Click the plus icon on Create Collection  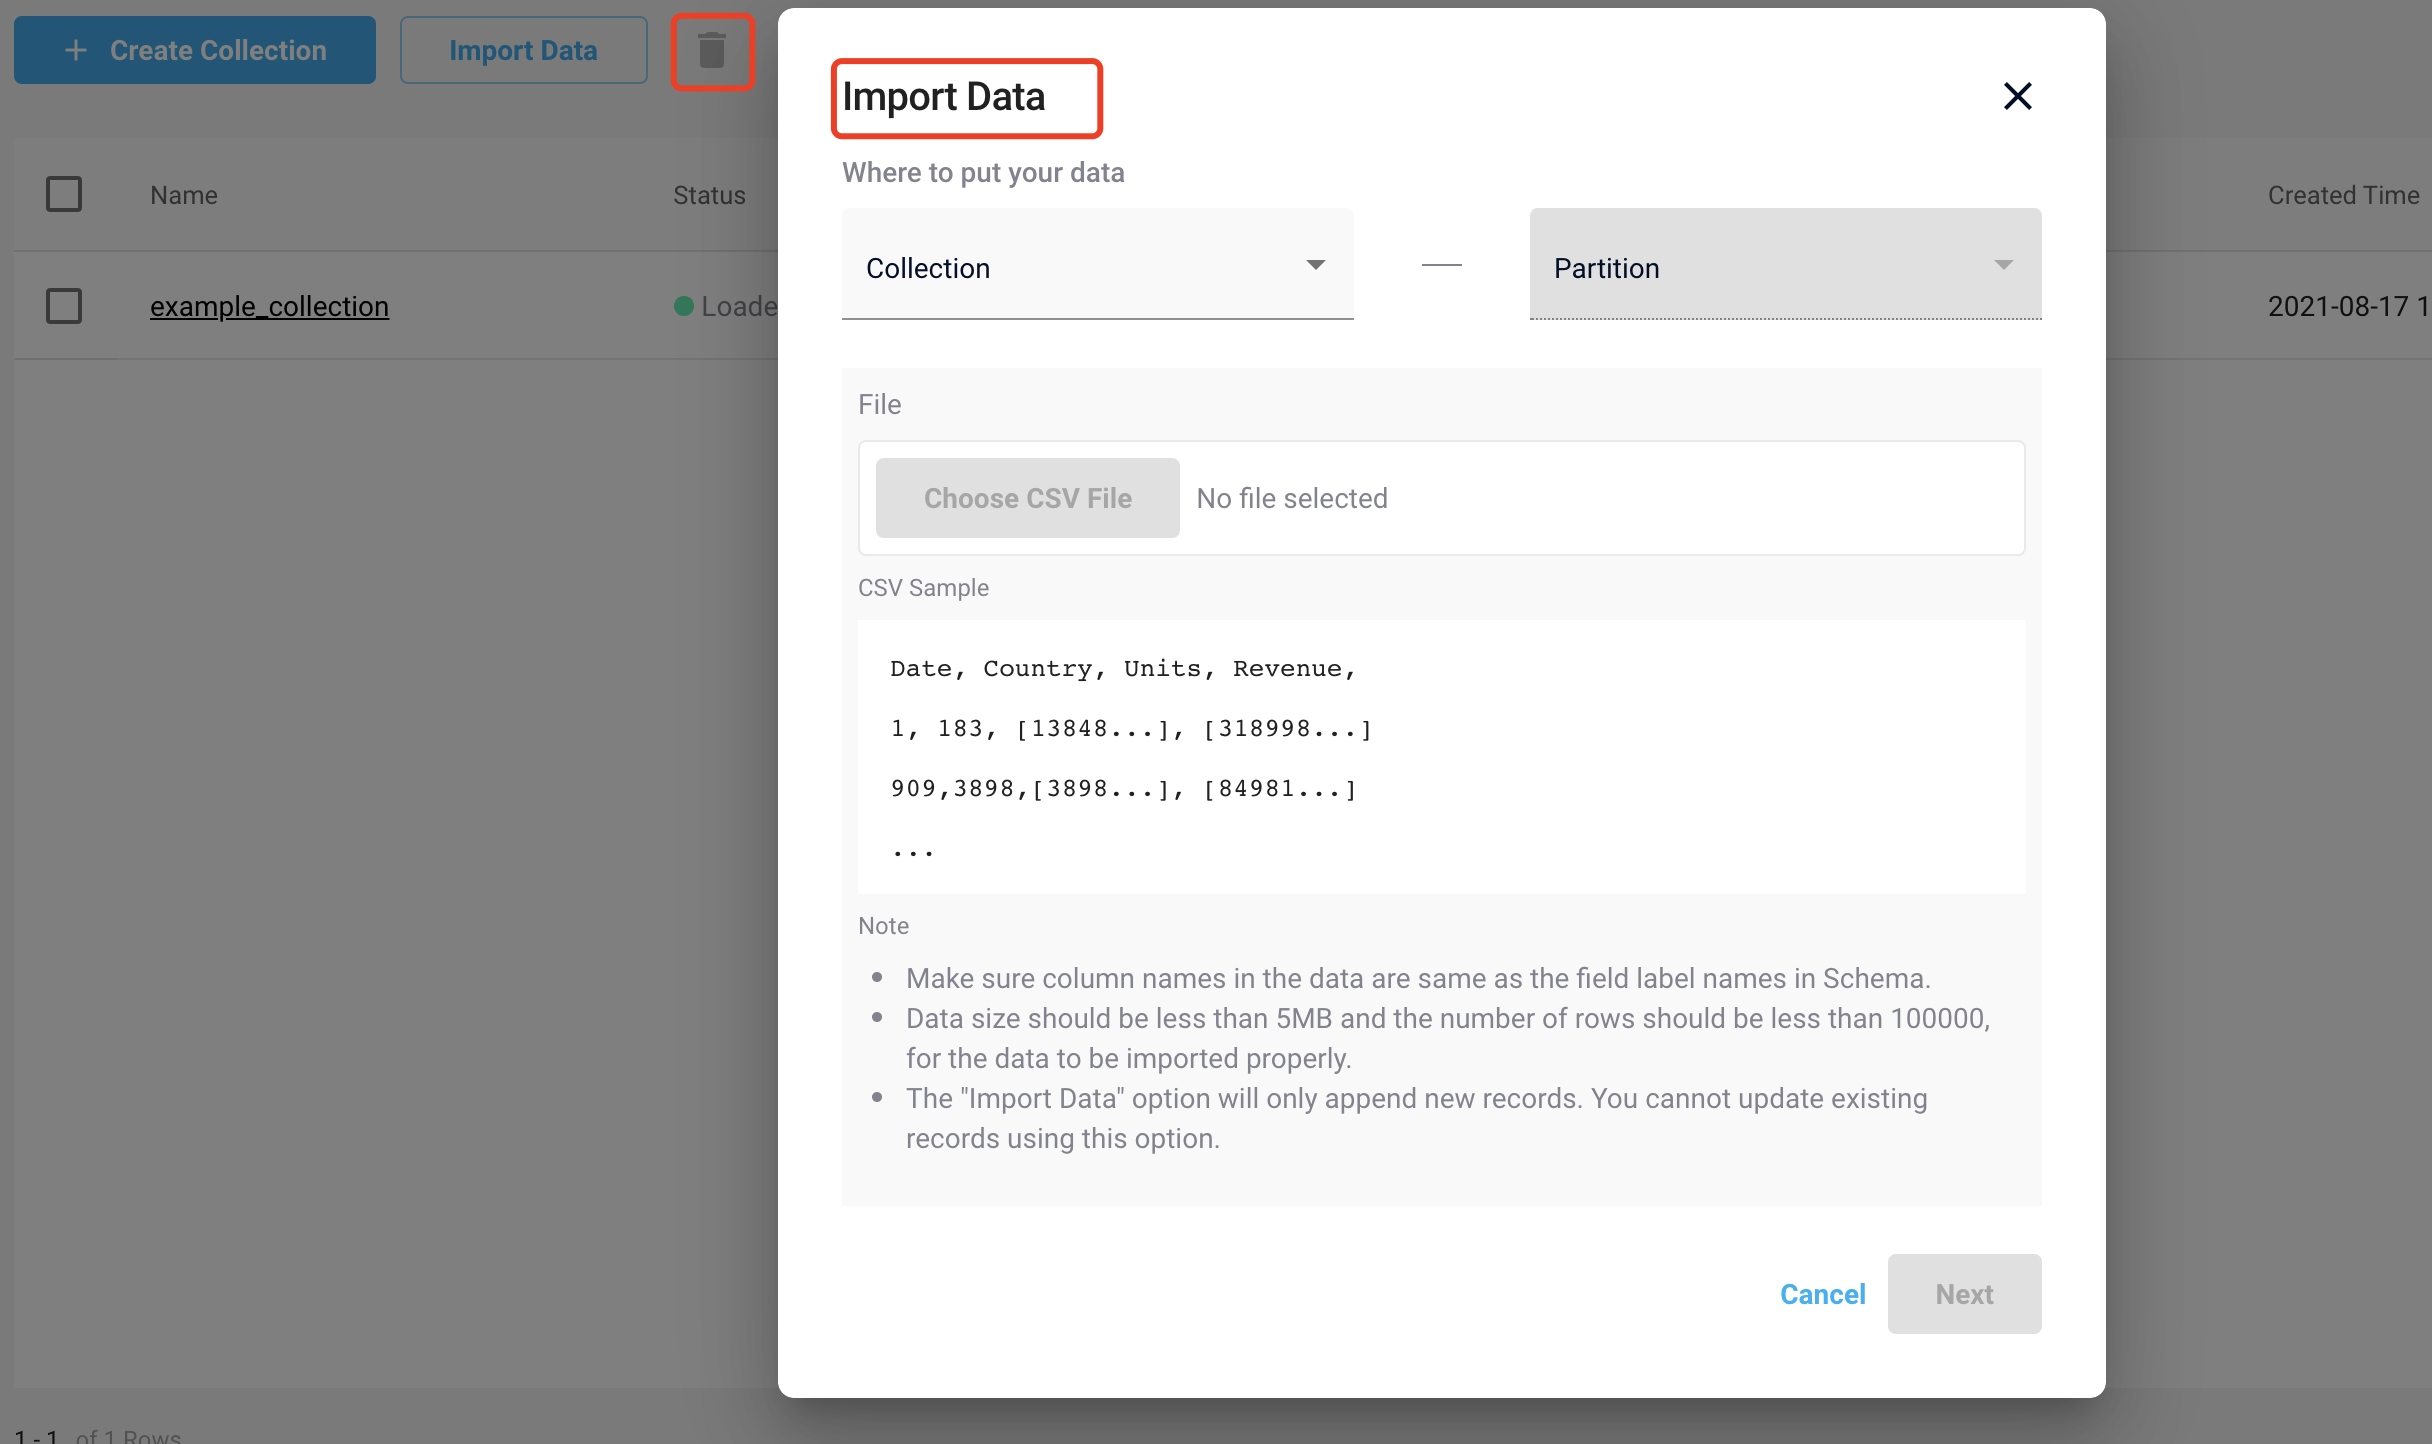click(76, 50)
